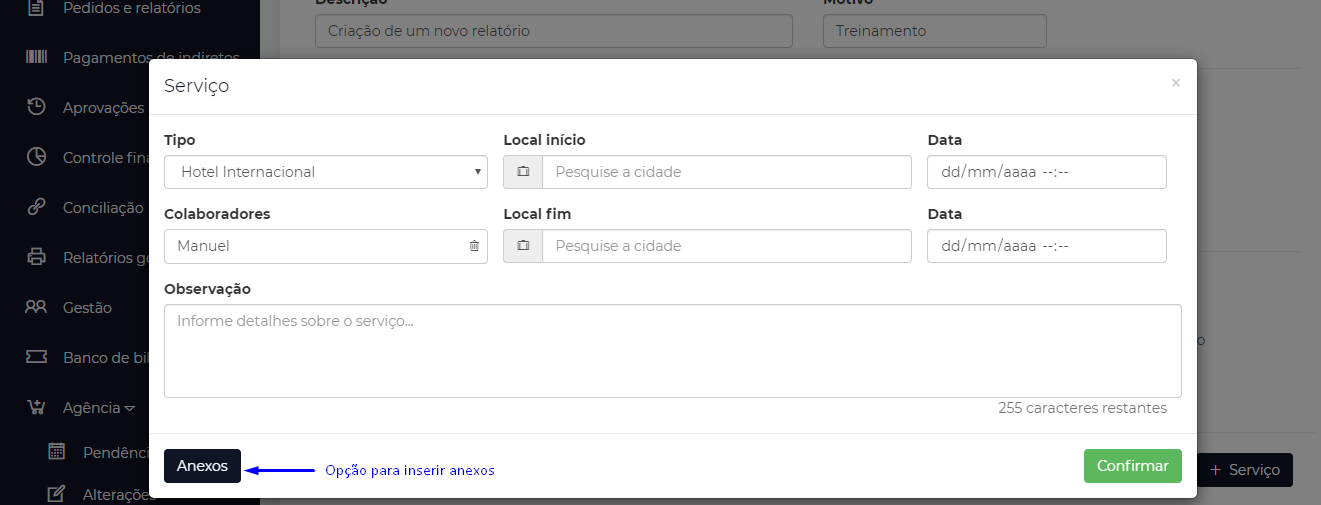Click the Banco de bilhetes ticket icon
This screenshot has width=1321, height=505.
[36, 357]
